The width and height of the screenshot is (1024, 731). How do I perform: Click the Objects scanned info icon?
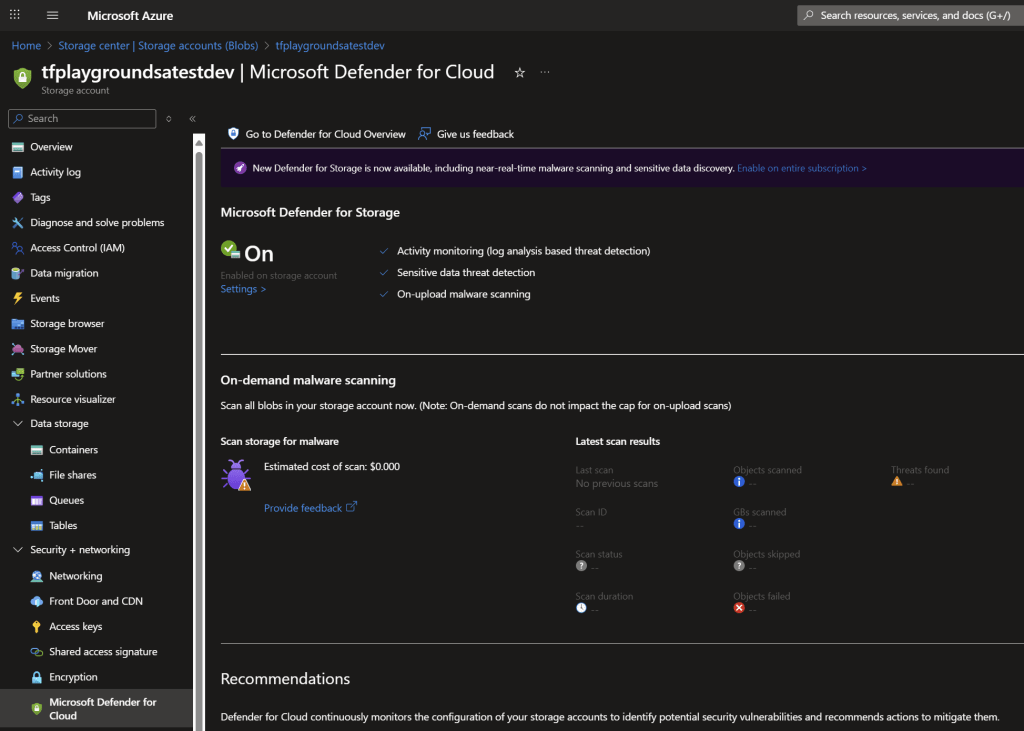739,482
